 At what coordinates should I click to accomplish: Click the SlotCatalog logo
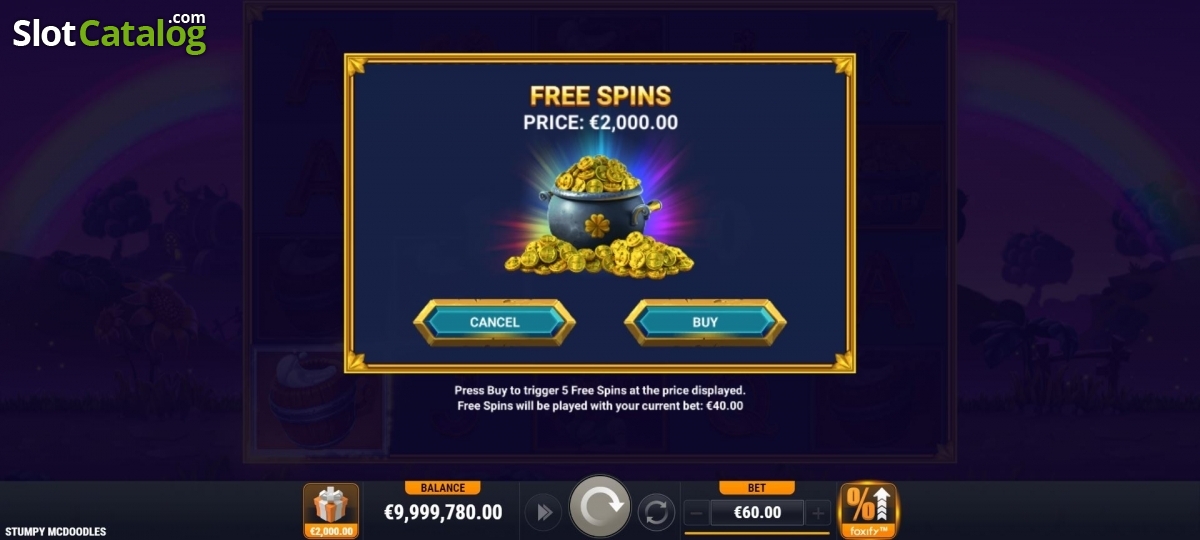[x=109, y=33]
